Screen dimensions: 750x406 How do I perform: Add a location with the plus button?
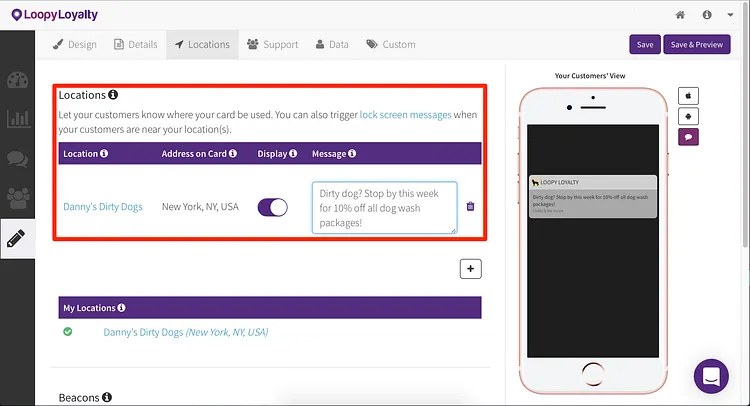(471, 269)
